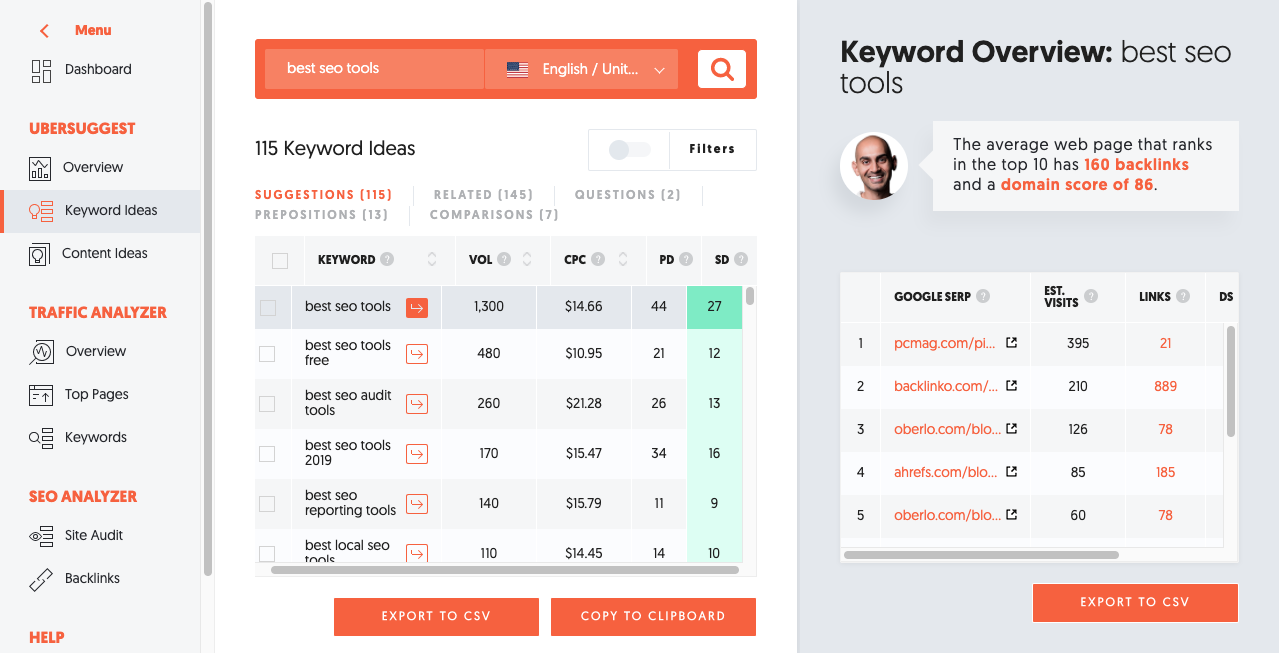Open Backlinks chain icon
The width and height of the screenshot is (1279, 653).
pyautogui.click(x=41, y=579)
